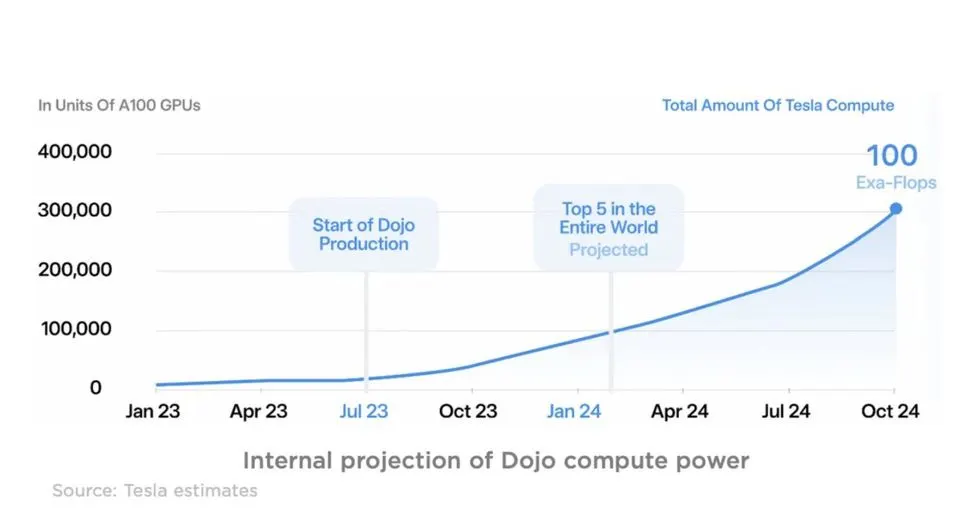Click the Jul 24 axis label
Image resolution: width=970 pixels, height=524 pixels.
click(786, 411)
